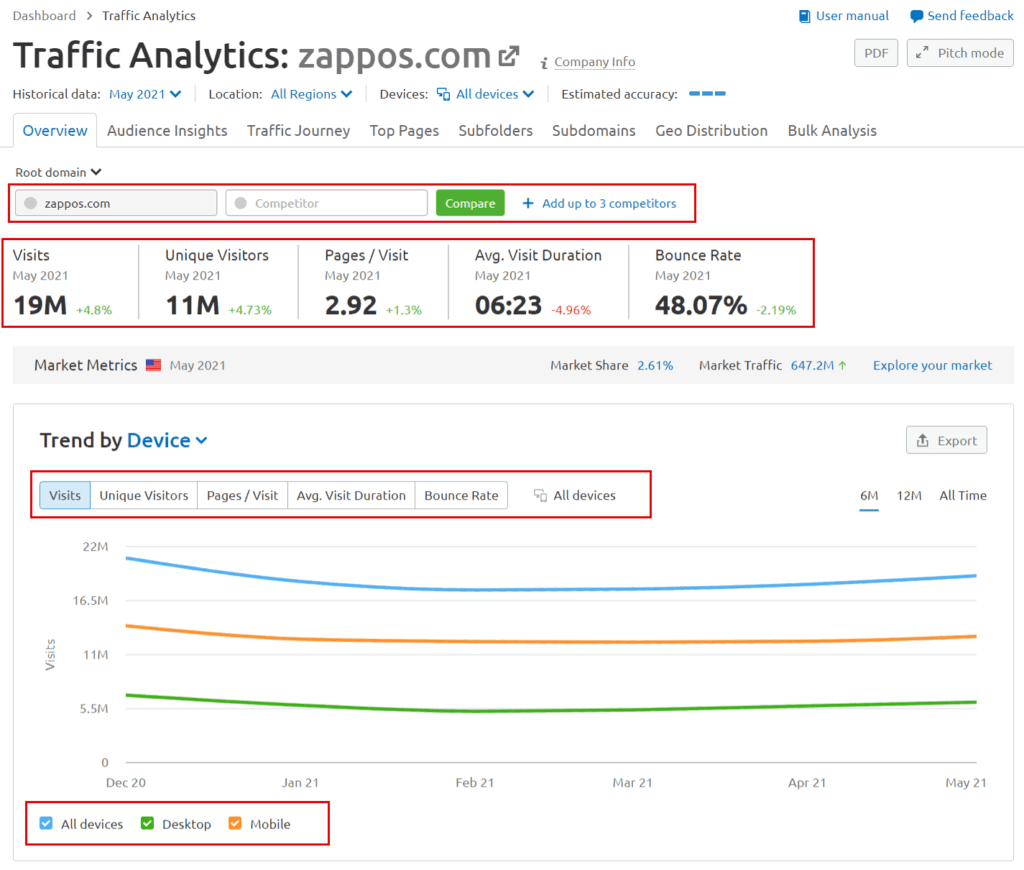This screenshot has height=870, width=1024.
Task: Open chart All devices selector
Action: (x=575, y=496)
